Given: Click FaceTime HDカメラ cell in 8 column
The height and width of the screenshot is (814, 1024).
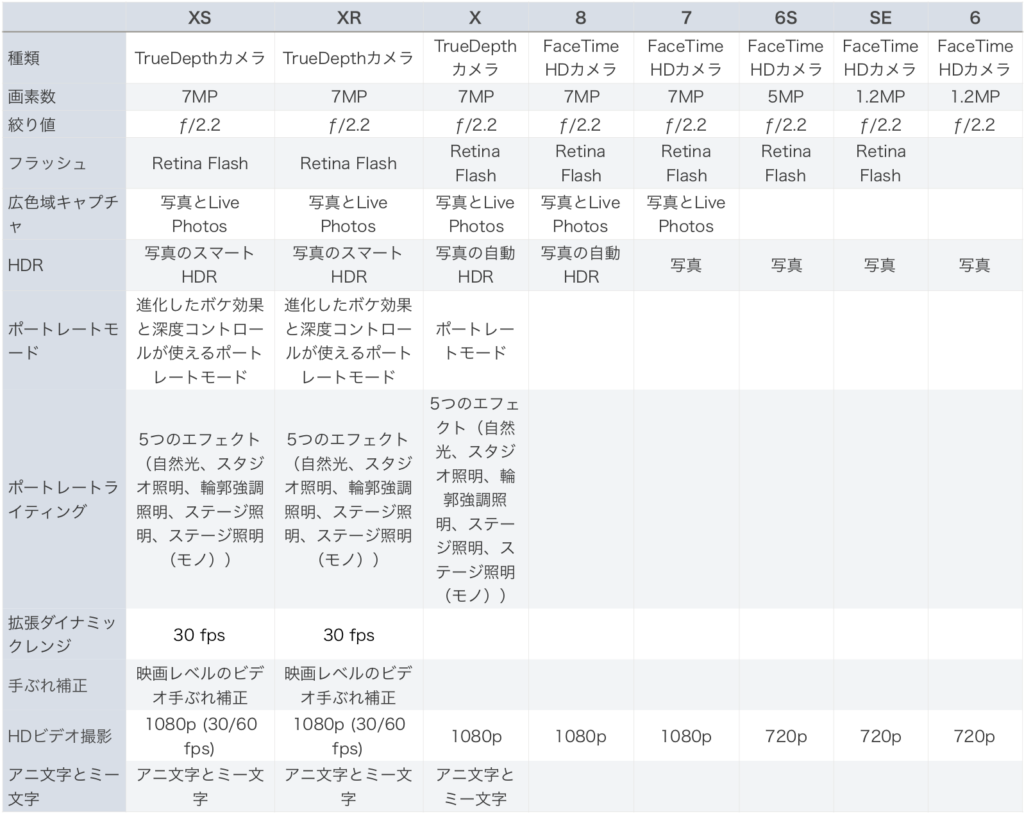Looking at the screenshot, I should [581, 57].
